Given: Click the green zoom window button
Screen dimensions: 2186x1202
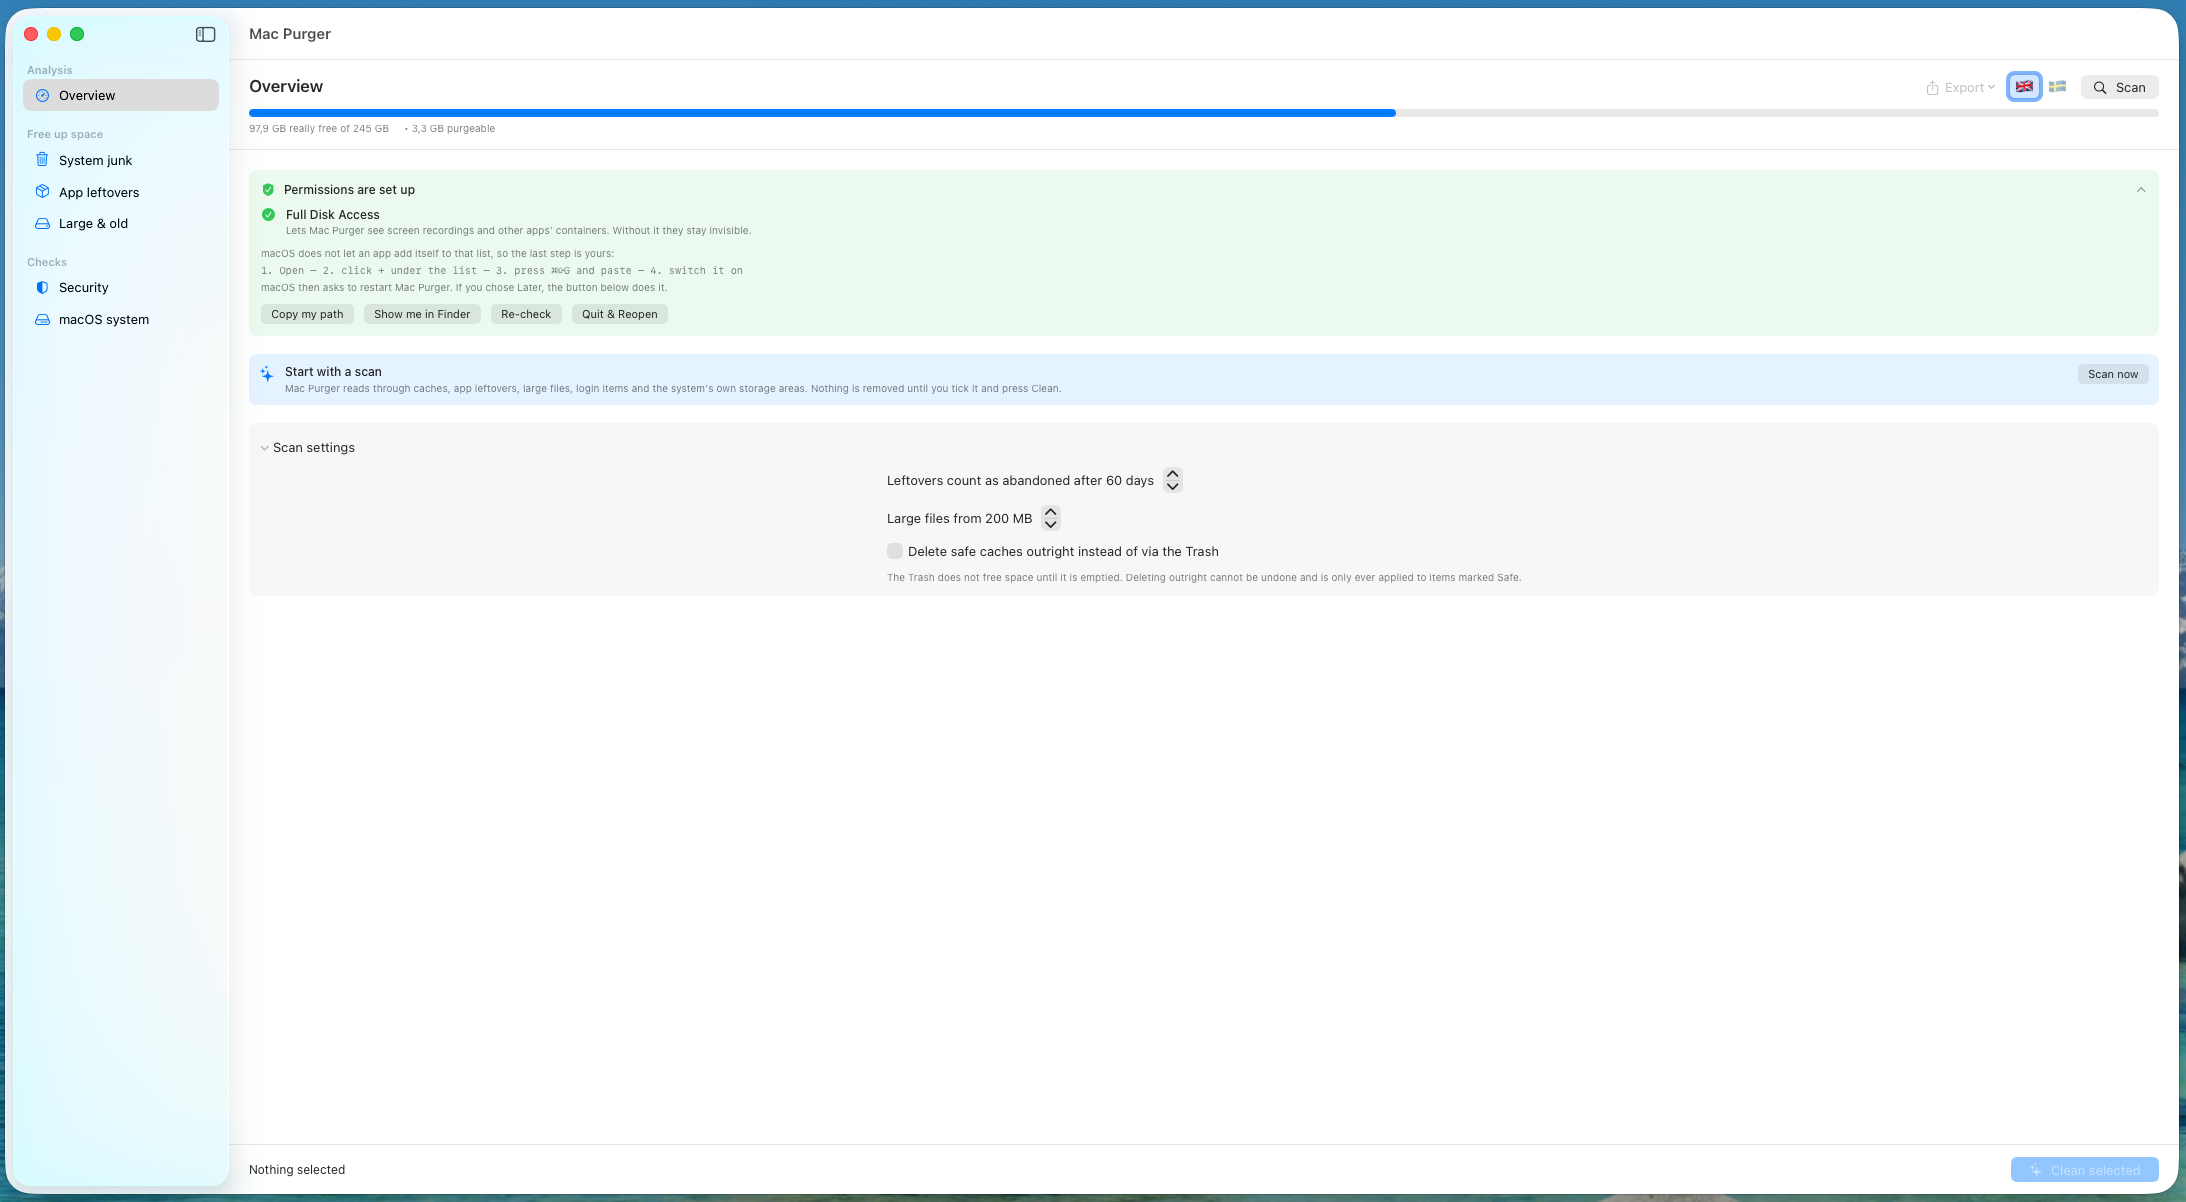Looking at the screenshot, I should click(77, 34).
